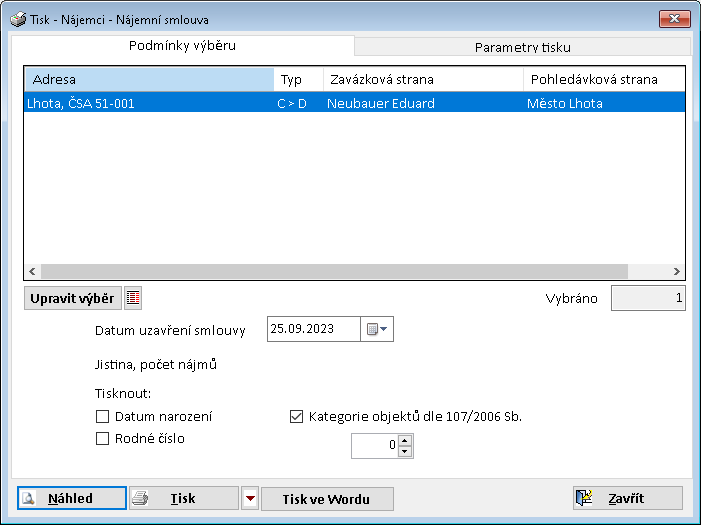Uncheck Kategorie objektů dle 107/2006 Sb.
701x525 pixels.
click(296, 417)
